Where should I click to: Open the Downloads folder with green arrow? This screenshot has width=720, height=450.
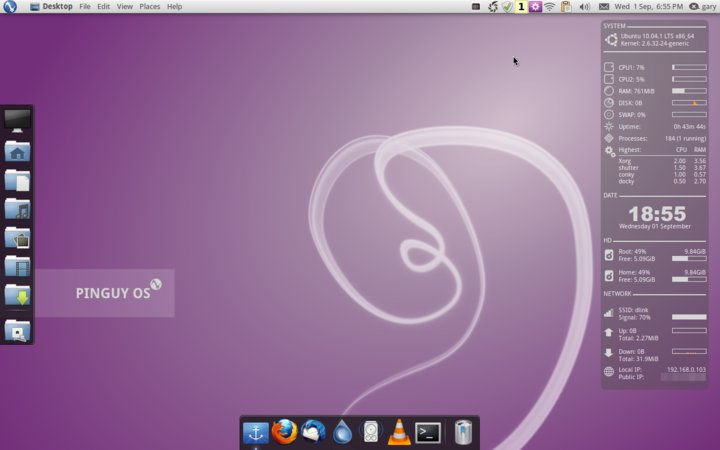pyautogui.click(x=17, y=295)
